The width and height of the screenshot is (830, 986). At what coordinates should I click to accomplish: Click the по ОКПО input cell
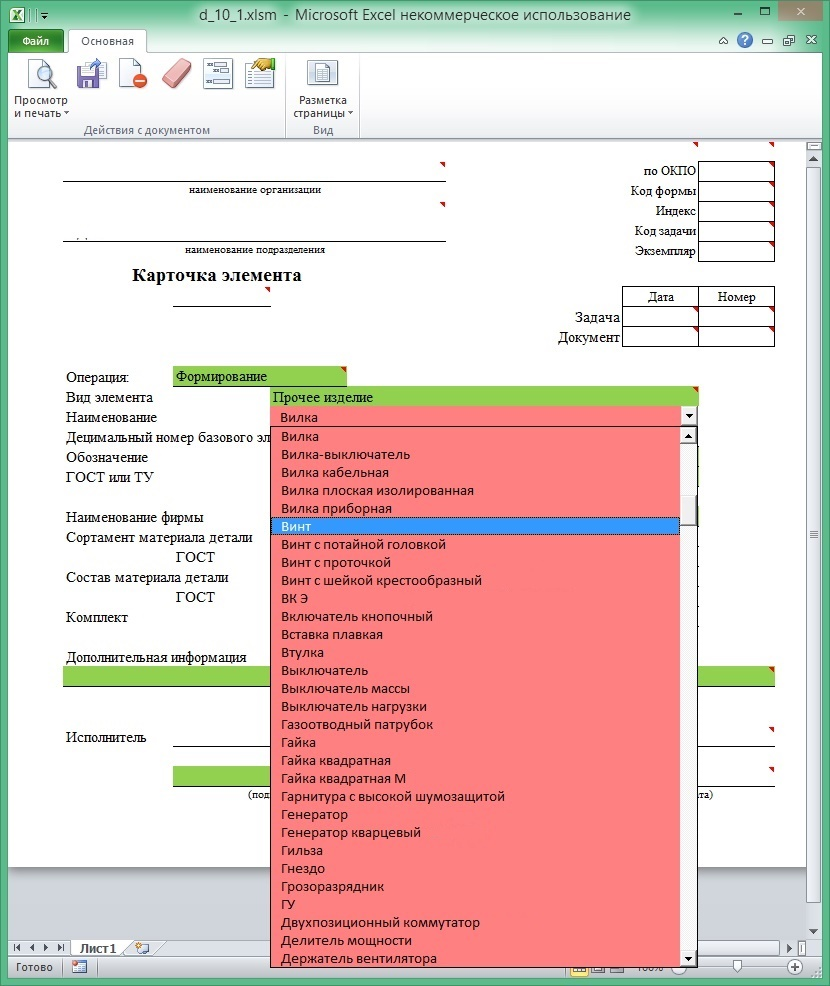click(736, 171)
